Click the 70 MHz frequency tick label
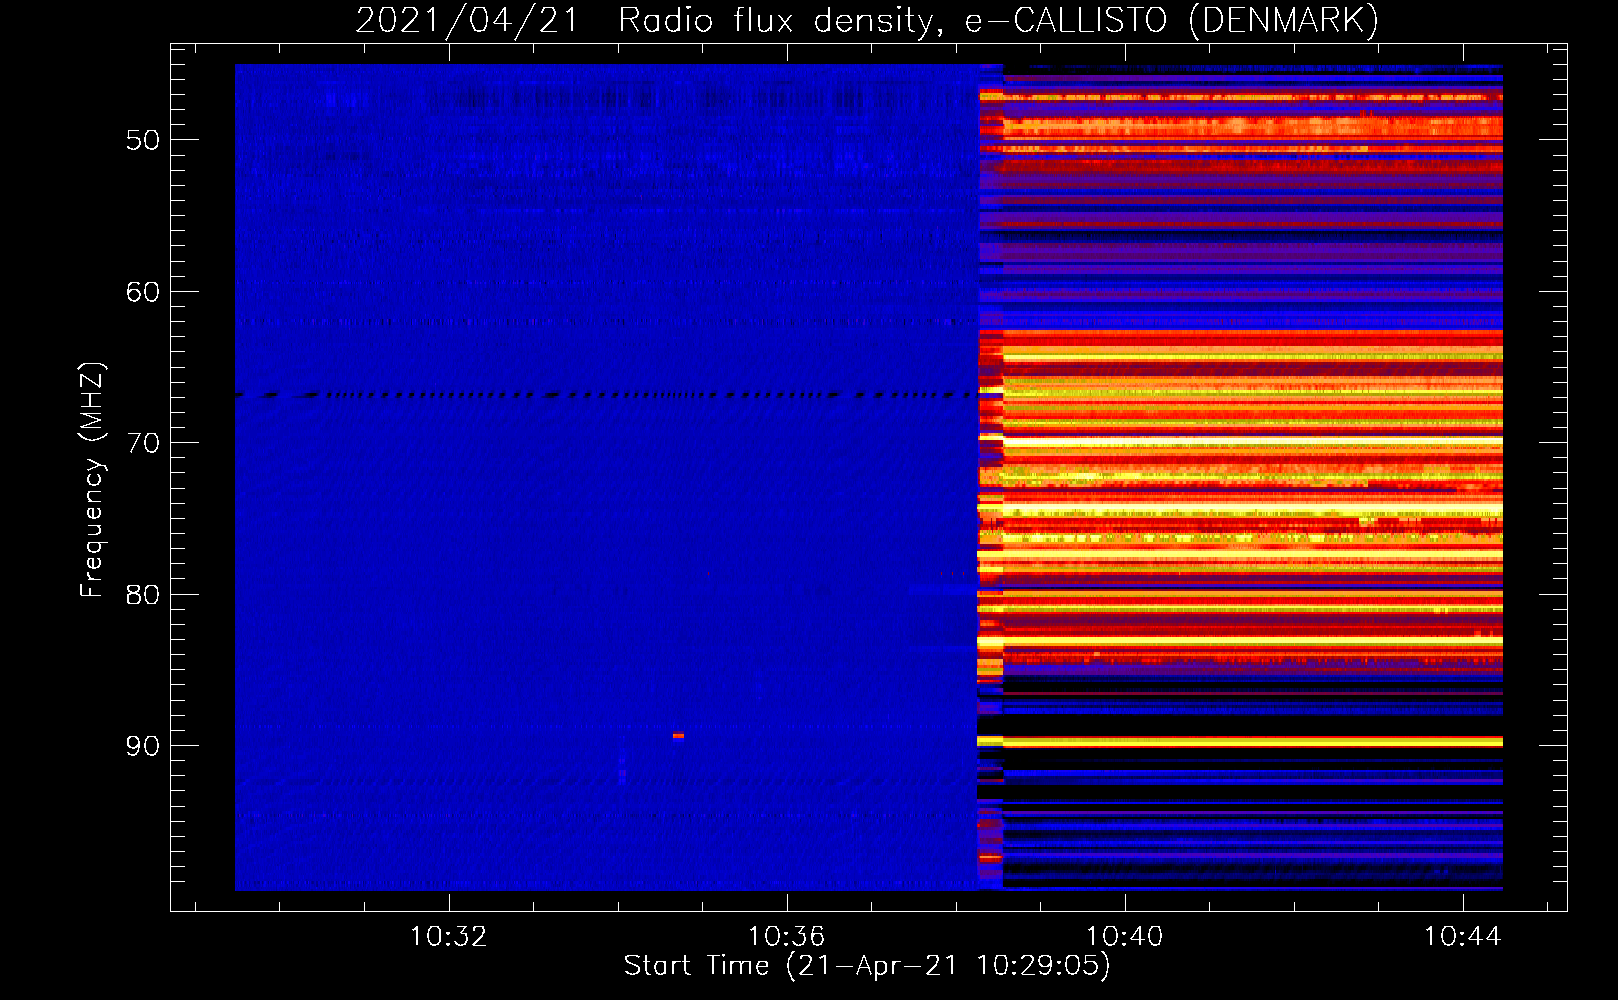 143,443
